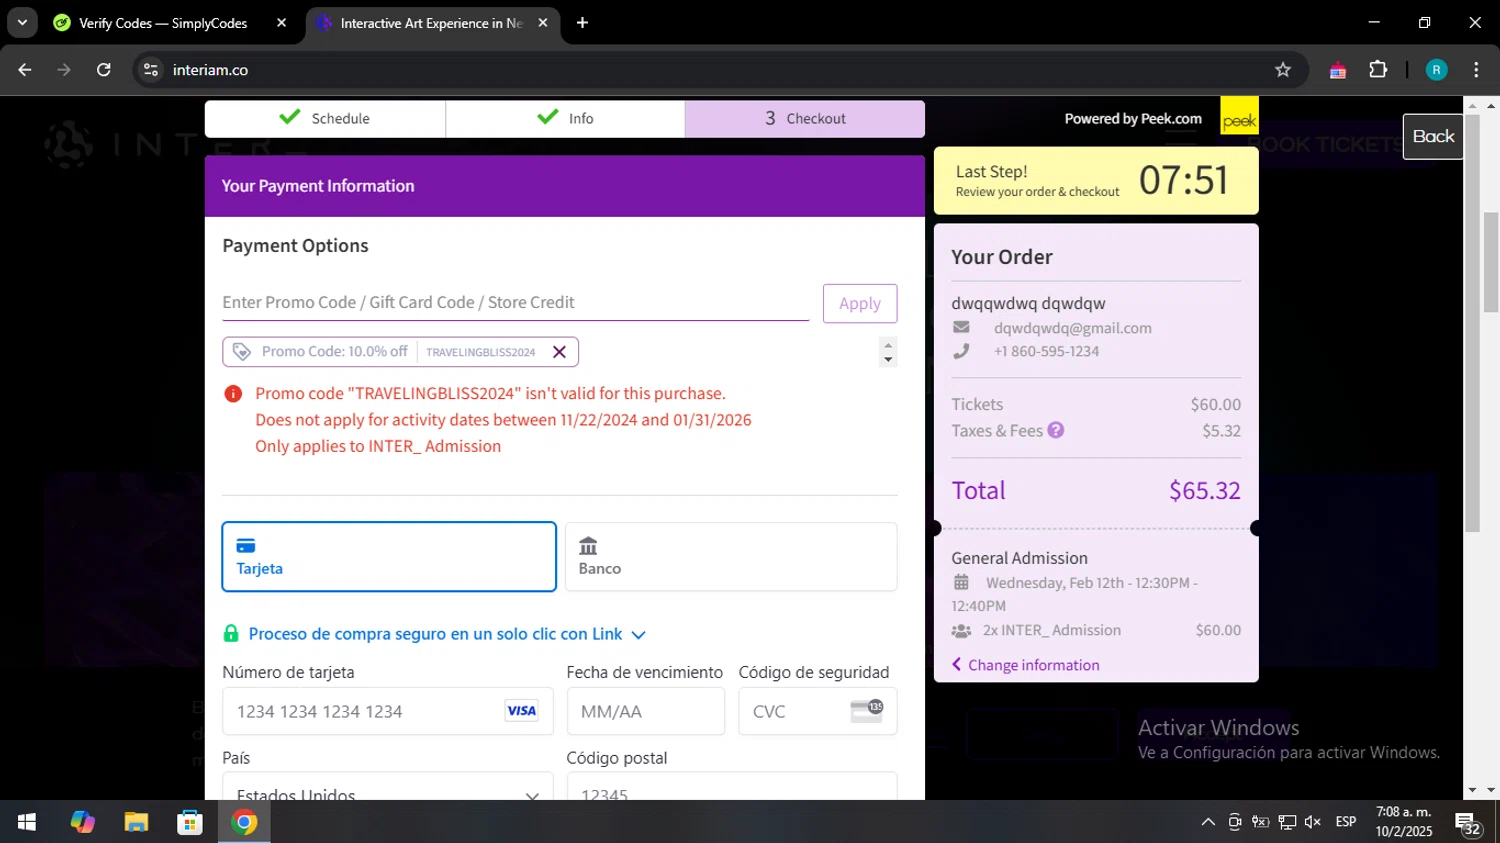Close the Verify Codes — SimplyCodes tab
This screenshot has width=1500, height=843.
[281, 22]
